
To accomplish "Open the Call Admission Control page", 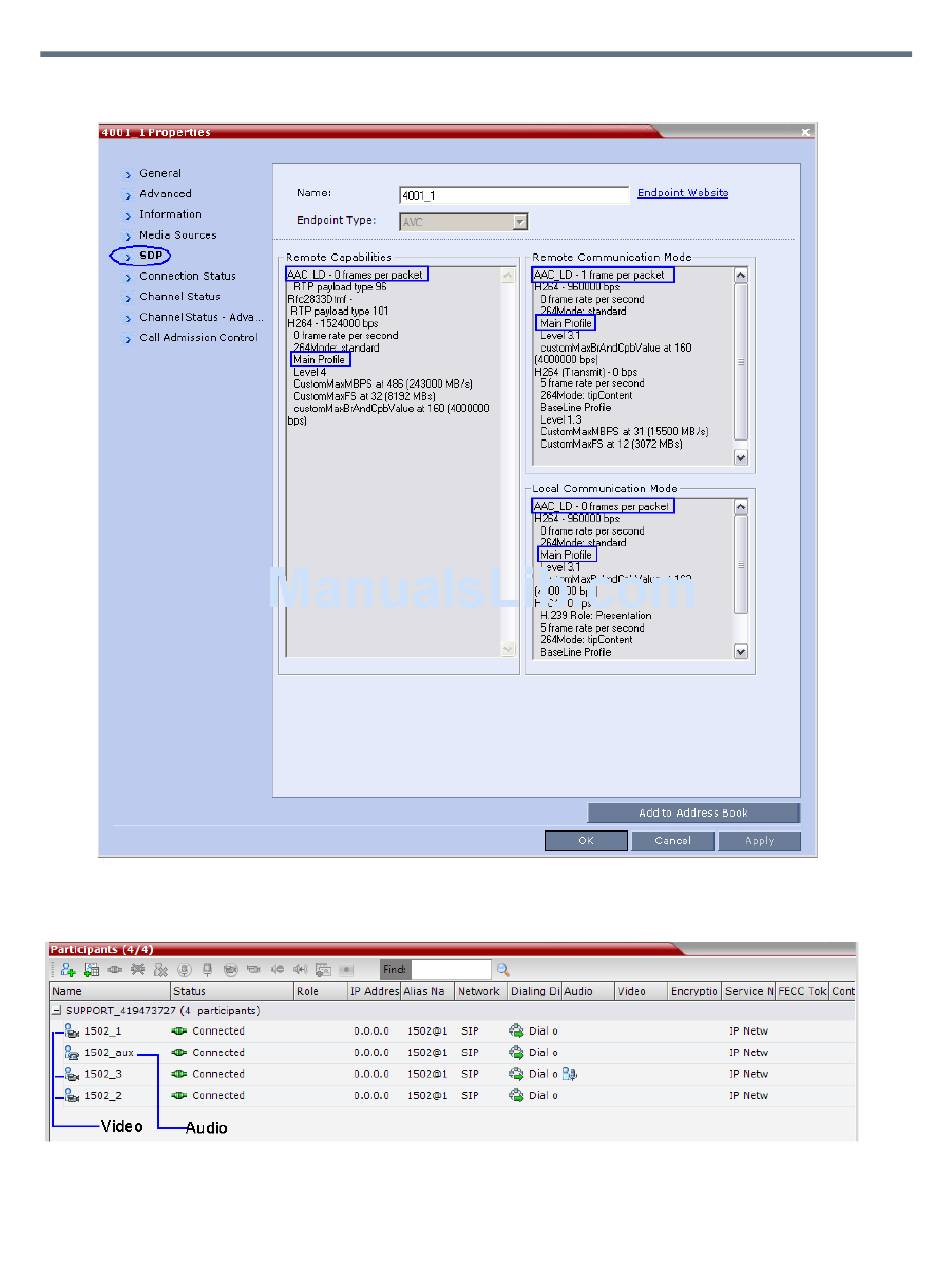I will 199,338.
